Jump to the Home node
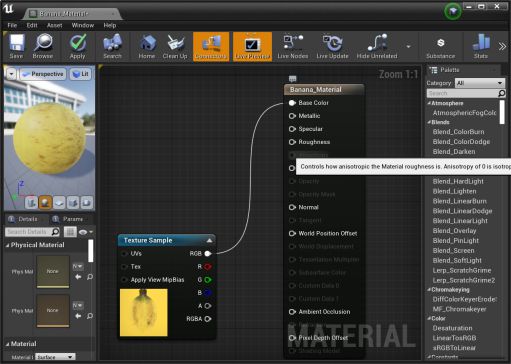 147,47
